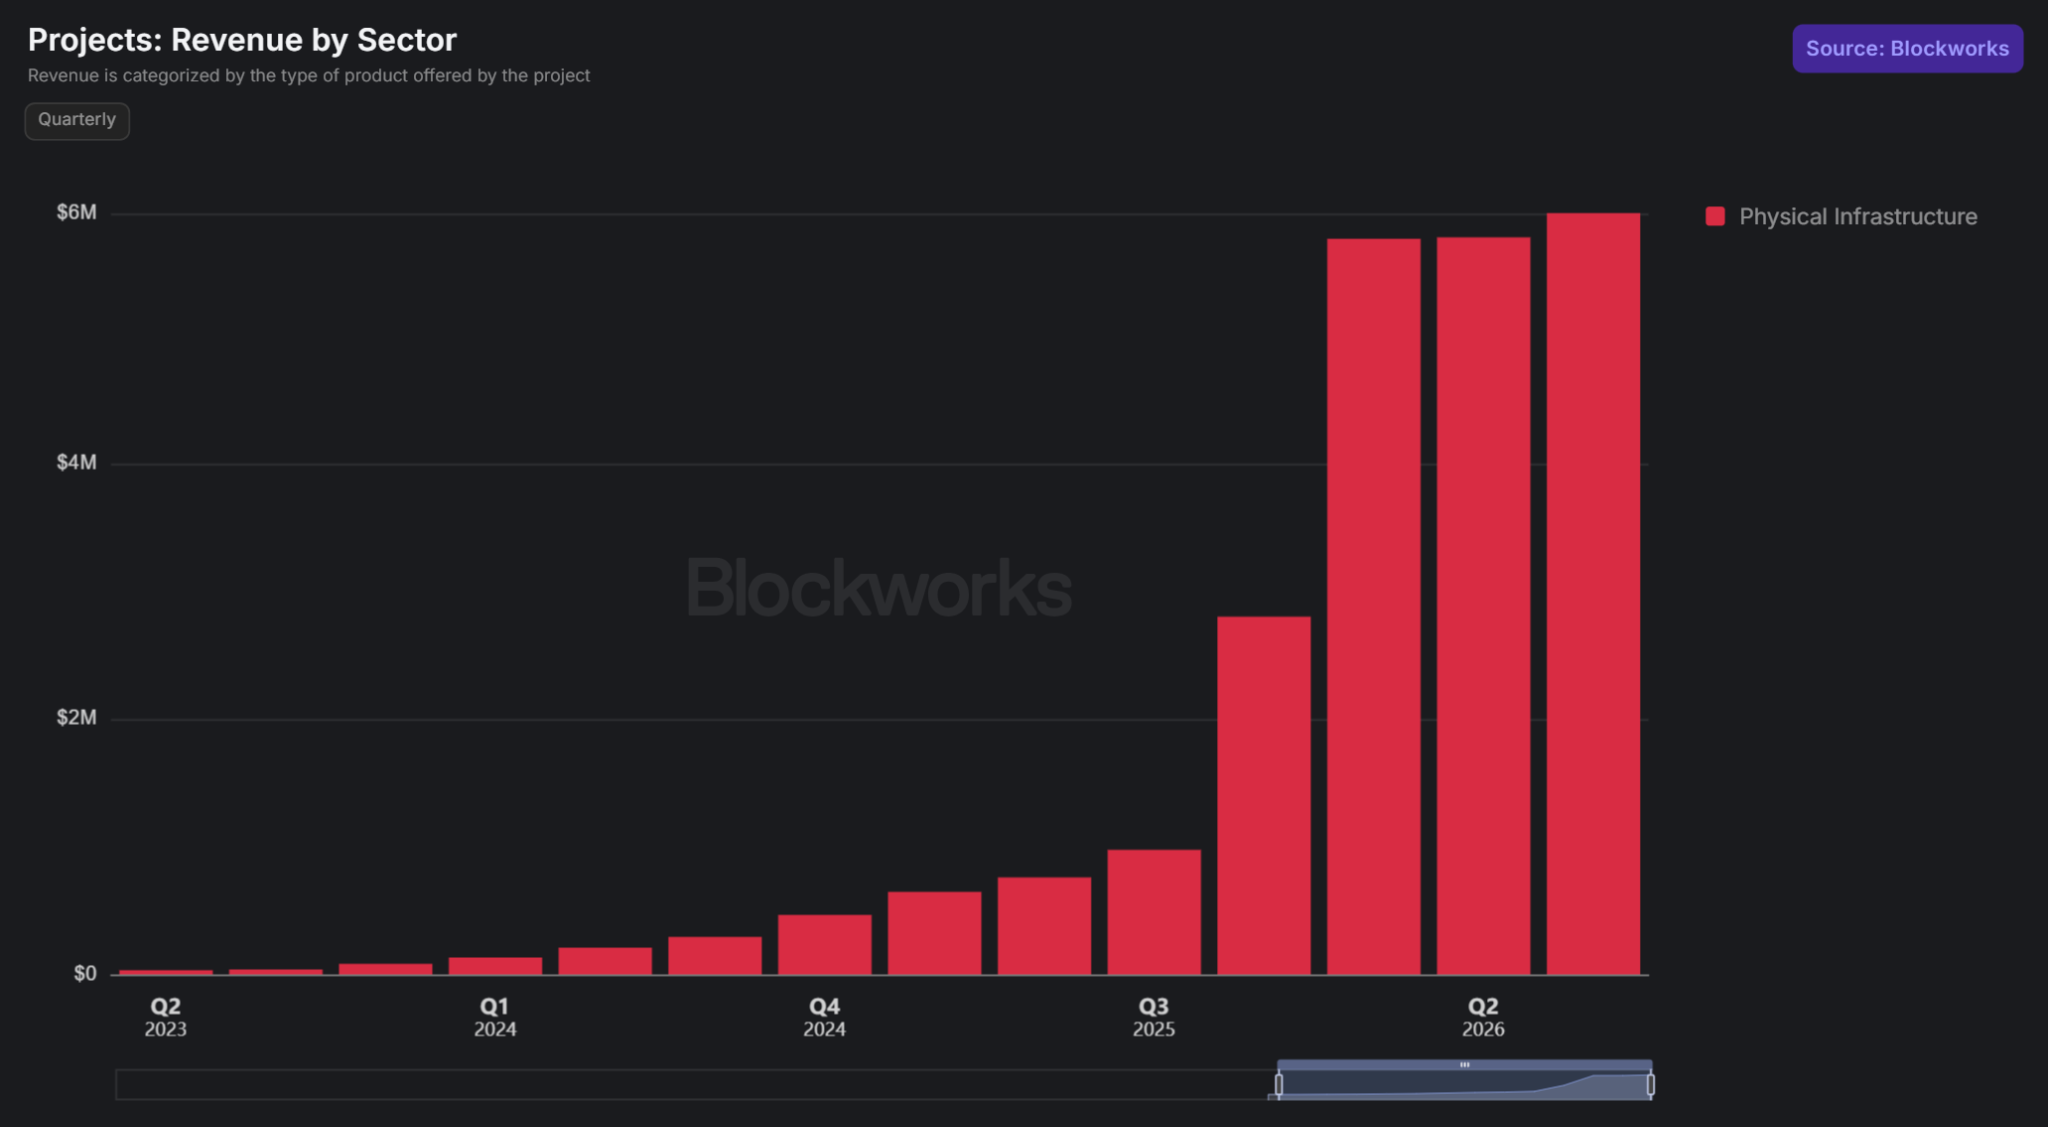
Task: Toggle the Physical Infrastructure red legend swatch
Action: (1715, 216)
